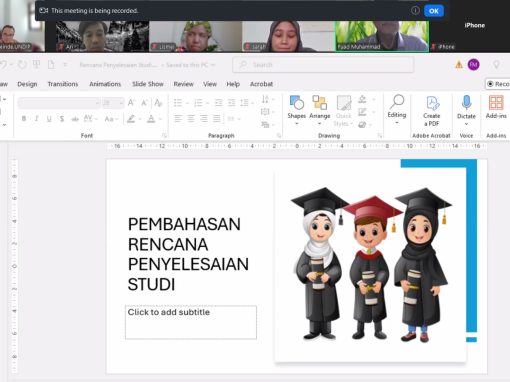Open the View tab
The image size is (510, 382).
pyautogui.click(x=210, y=84)
